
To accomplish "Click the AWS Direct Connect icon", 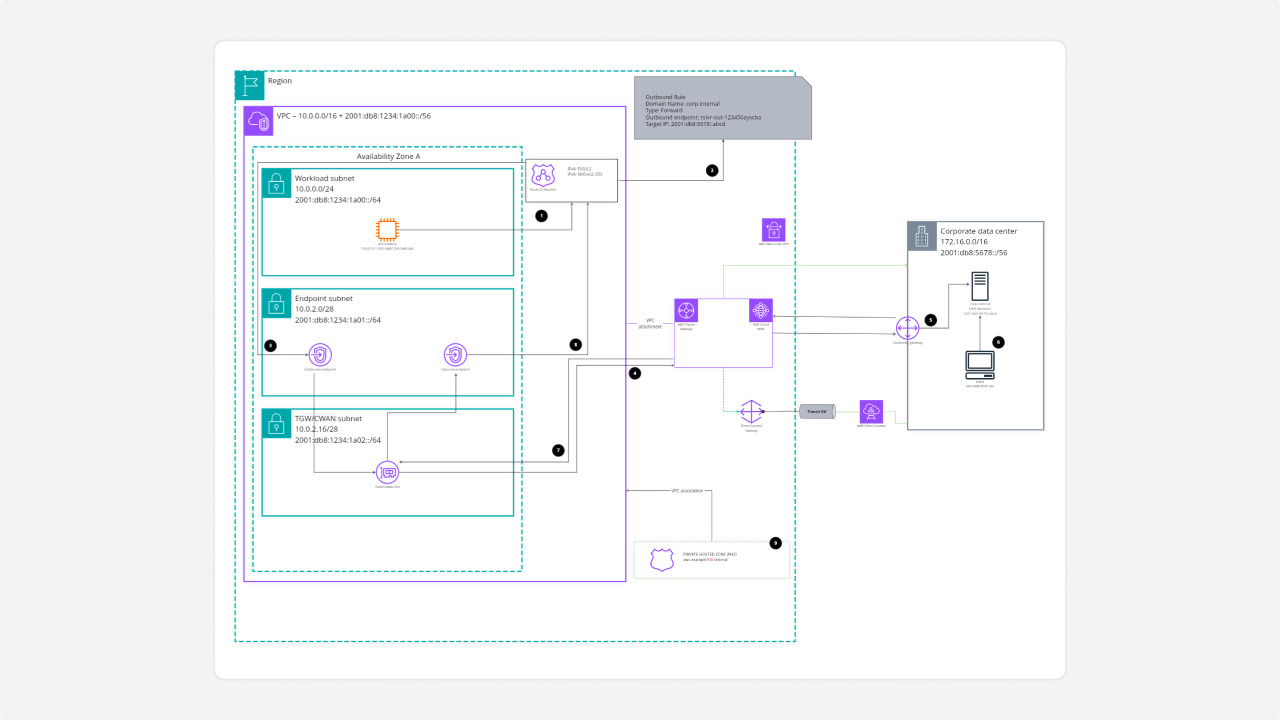I will click(x=871, y=411).
